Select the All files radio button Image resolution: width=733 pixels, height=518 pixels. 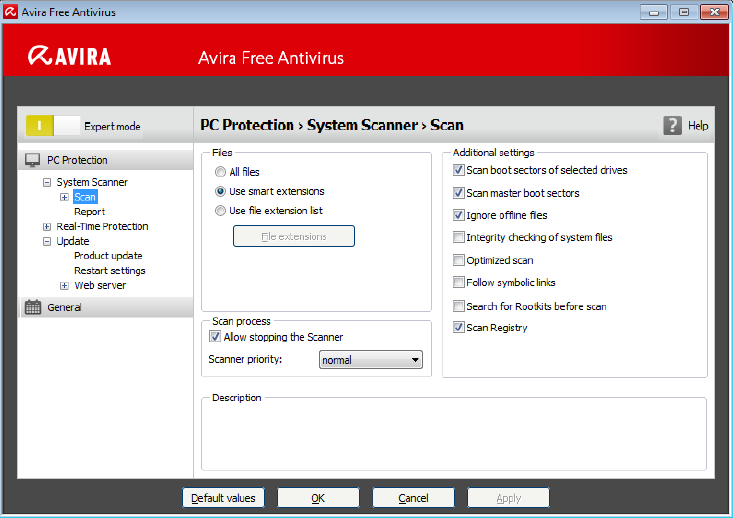coord(220,172)
